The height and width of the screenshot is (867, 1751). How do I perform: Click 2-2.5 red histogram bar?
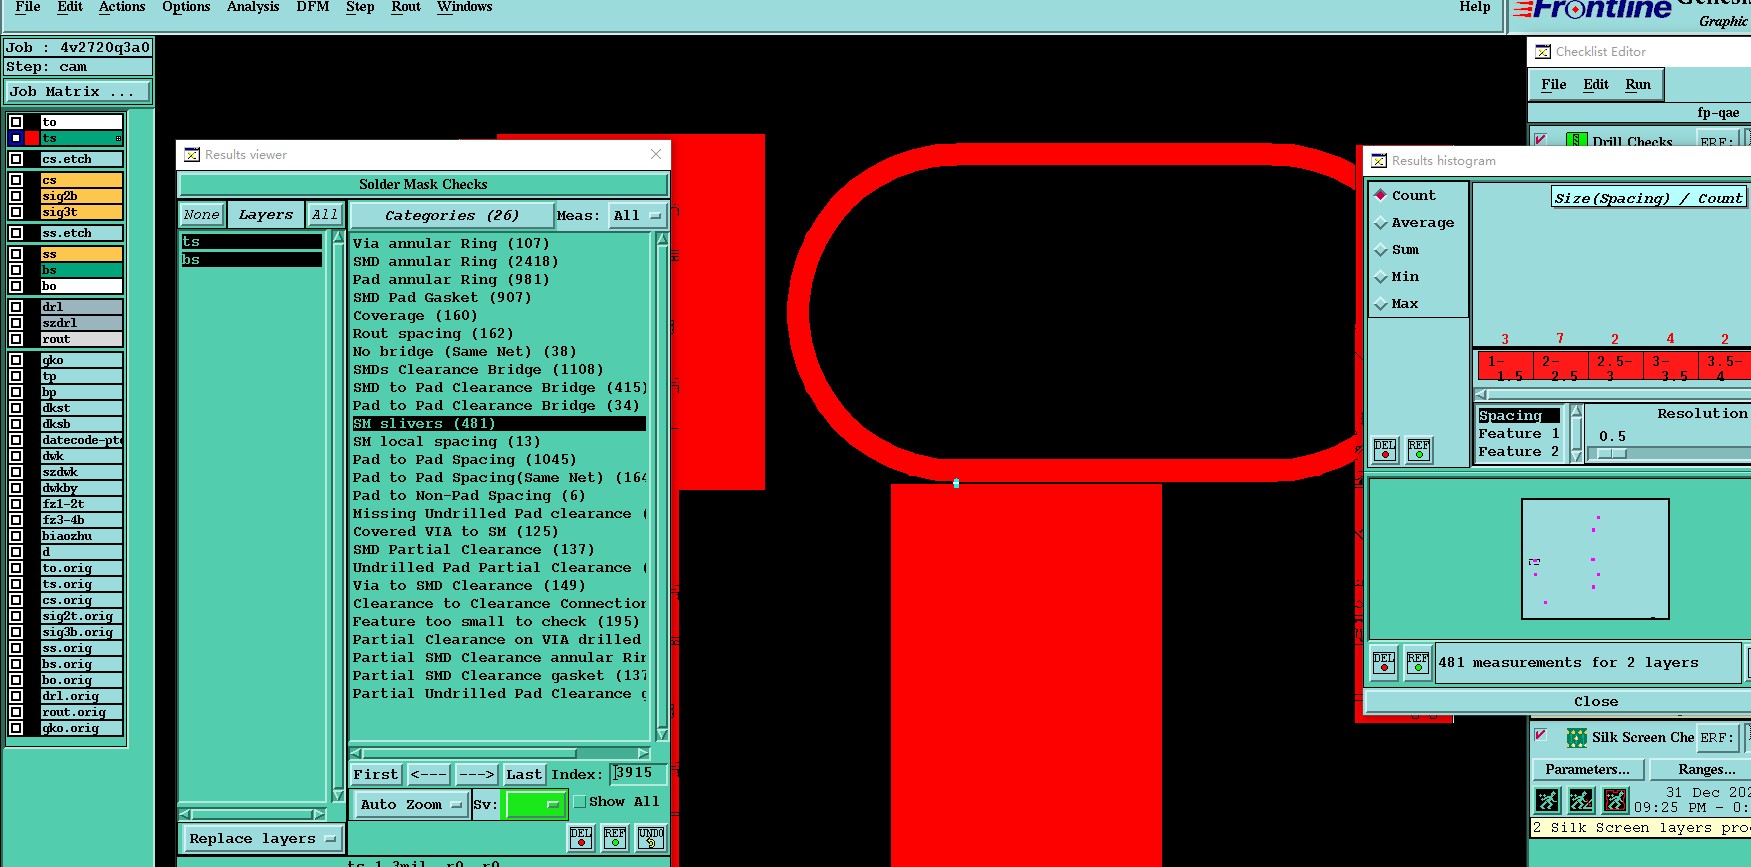click(1559, 366)
